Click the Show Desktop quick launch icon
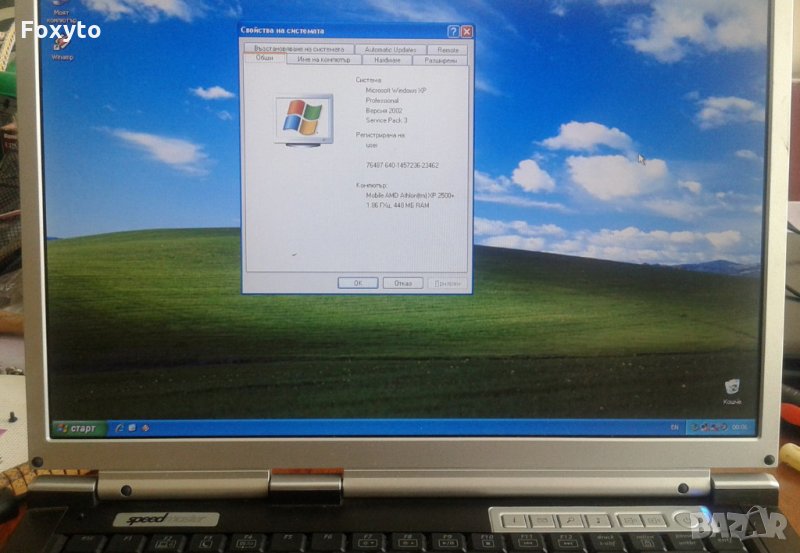The image size is (800, 553). pos(131,428)
